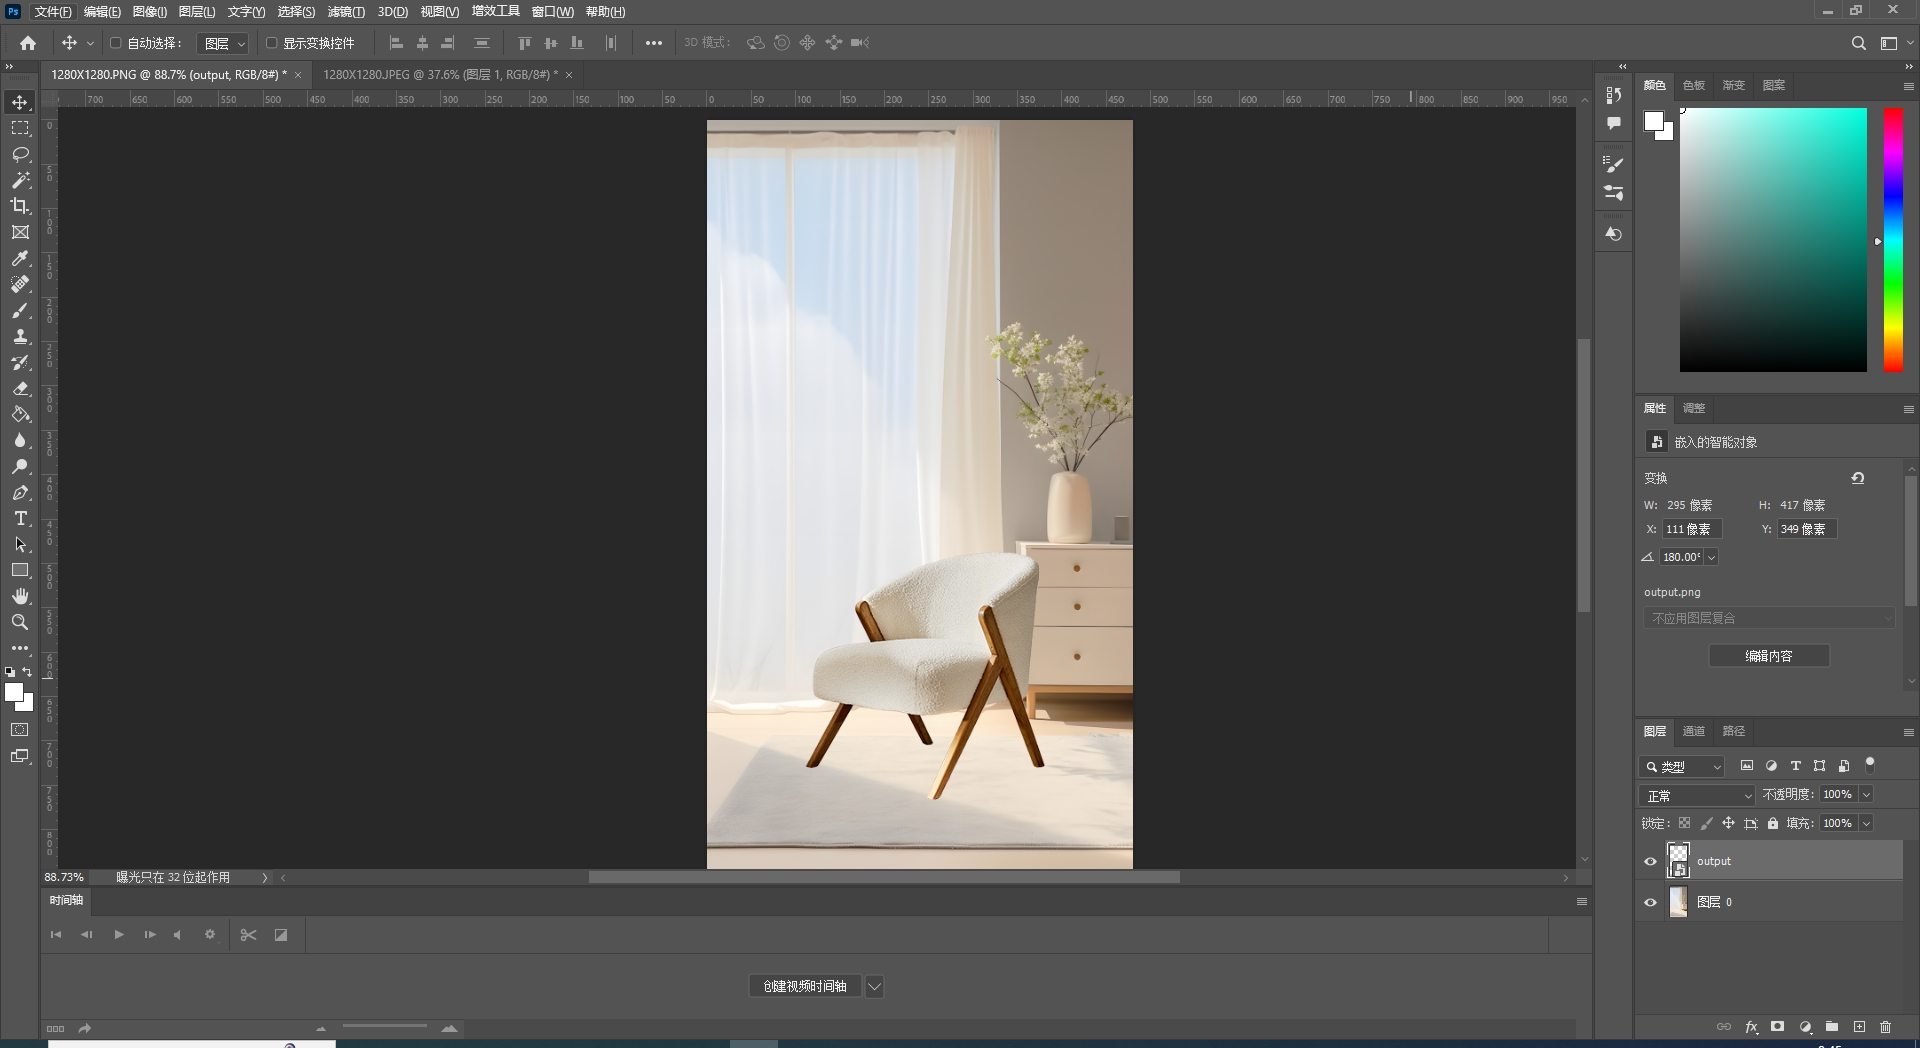Select the Brush tool
The height and width of the screenshot is (1048, 1920).
20,310
